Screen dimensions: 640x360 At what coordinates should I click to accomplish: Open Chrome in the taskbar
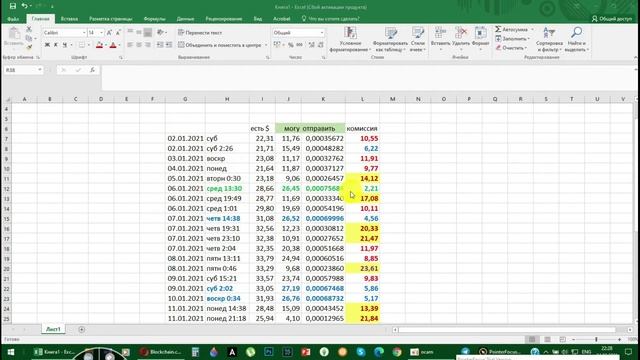click(397, 352)
